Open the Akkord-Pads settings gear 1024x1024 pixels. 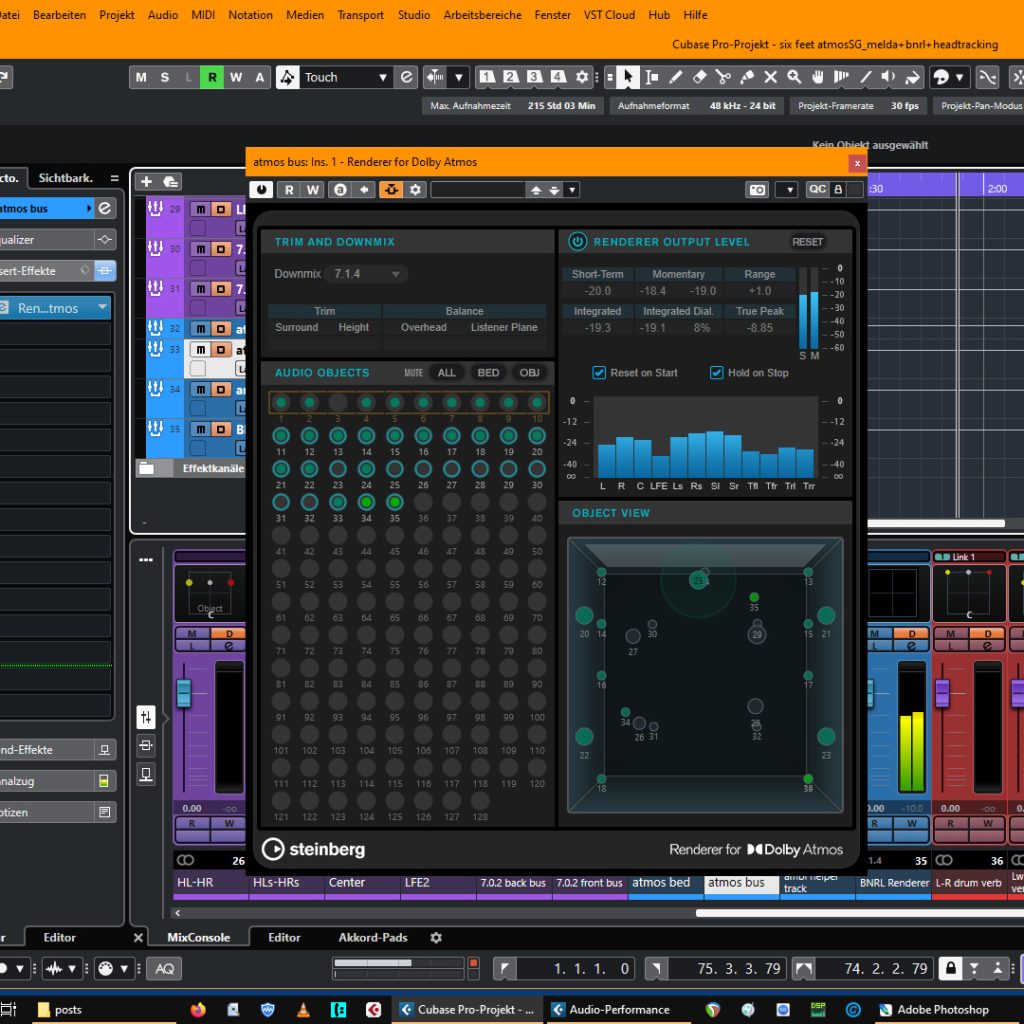436,937
